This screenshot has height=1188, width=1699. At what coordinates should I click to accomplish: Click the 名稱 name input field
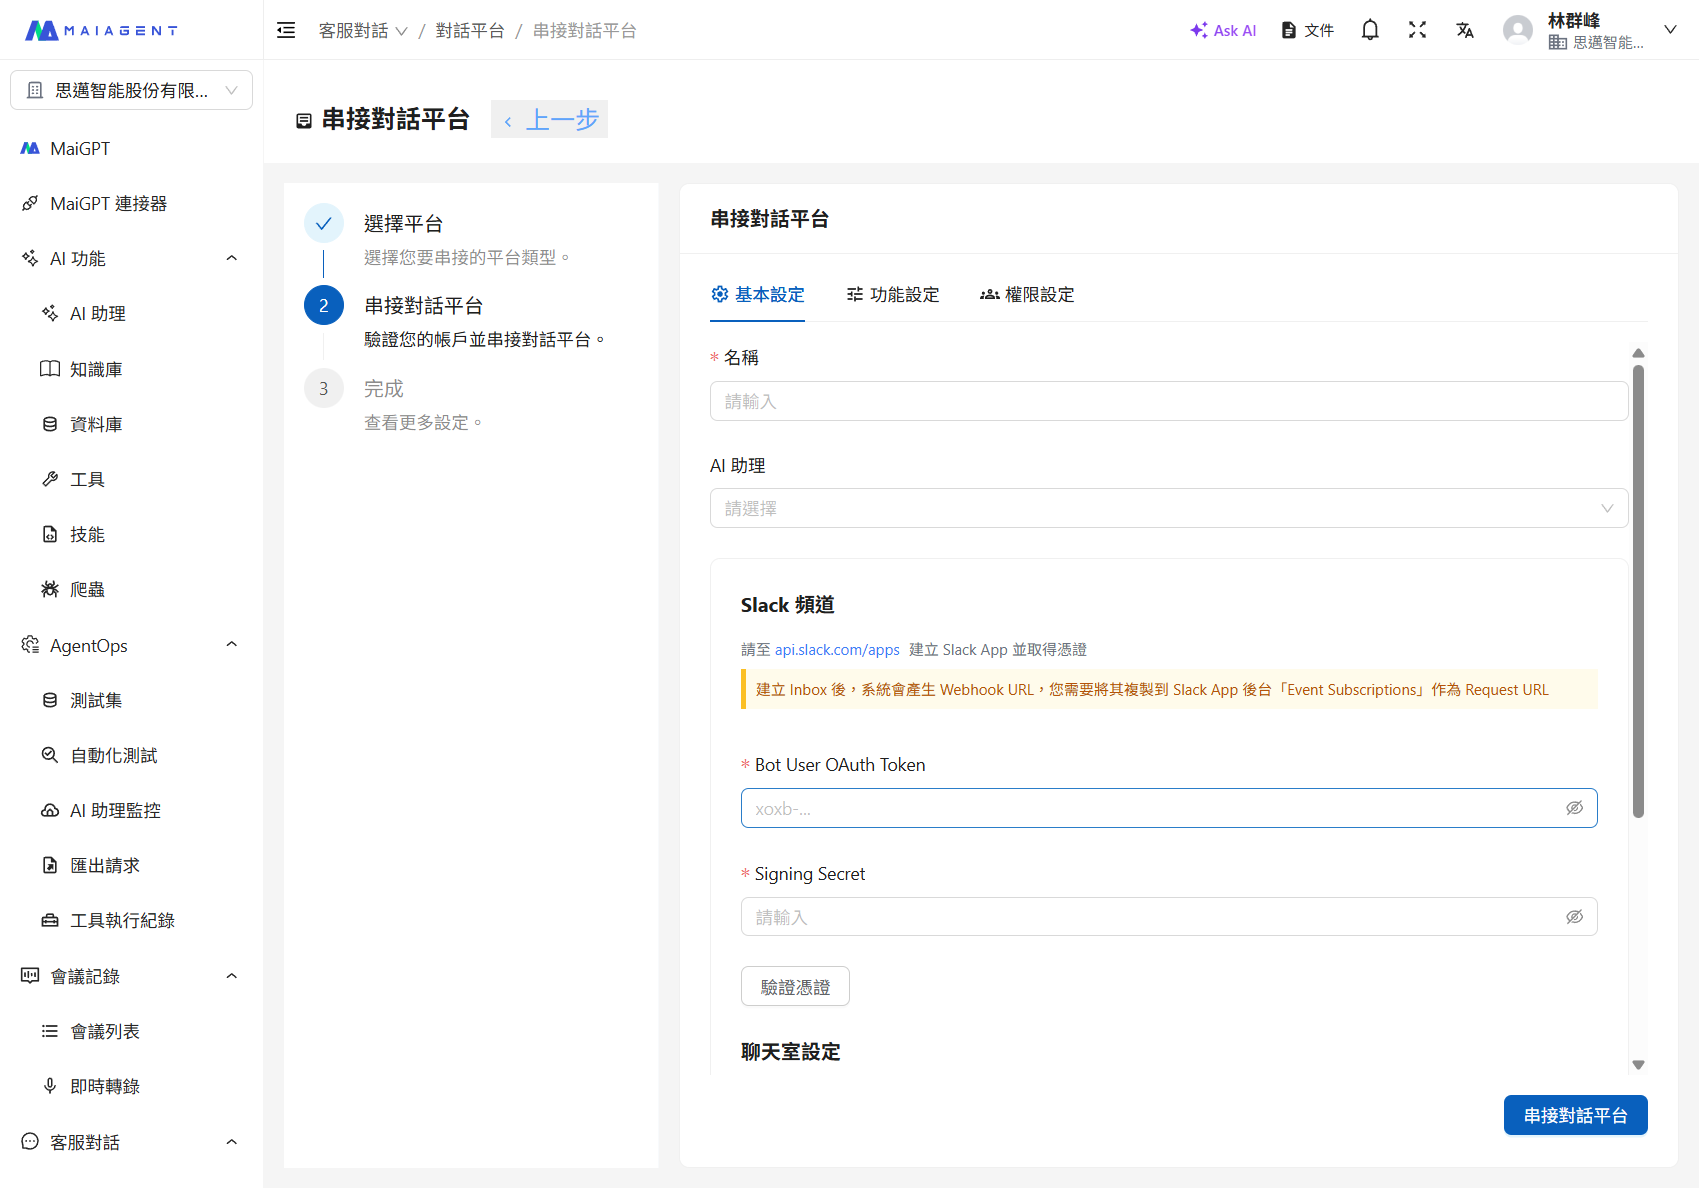[x=1168, y=401]
